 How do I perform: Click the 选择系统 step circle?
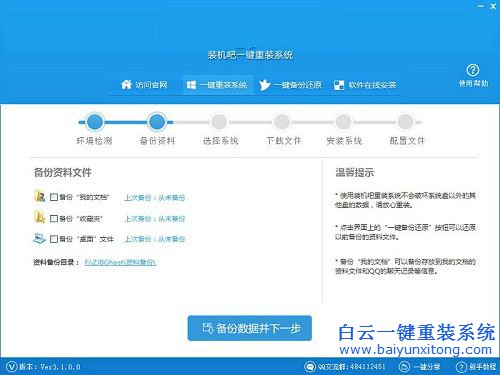coord(219,122)
